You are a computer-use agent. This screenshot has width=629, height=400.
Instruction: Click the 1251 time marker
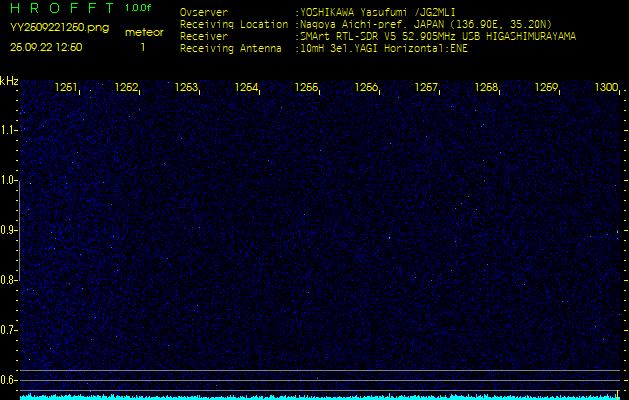point(66,88)
